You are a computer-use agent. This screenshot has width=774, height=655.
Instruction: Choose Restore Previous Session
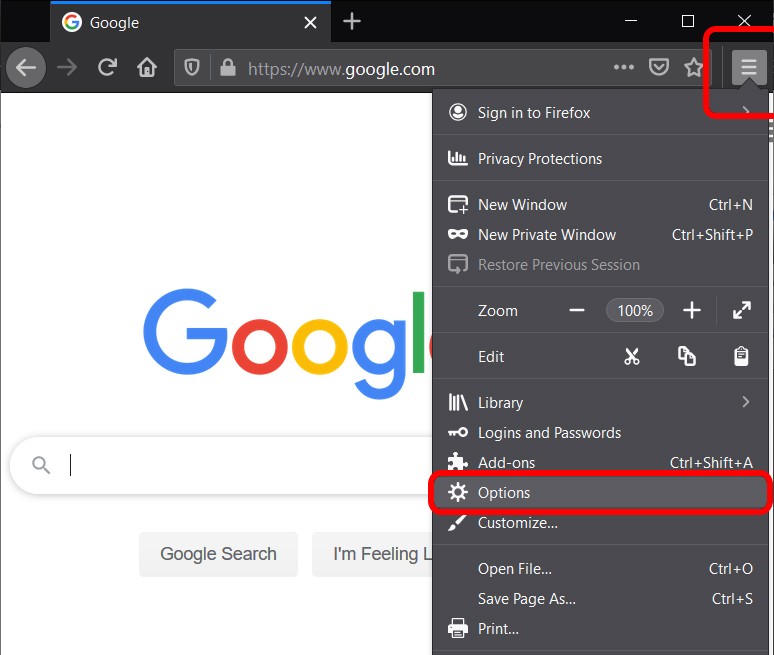click(600, 265)
